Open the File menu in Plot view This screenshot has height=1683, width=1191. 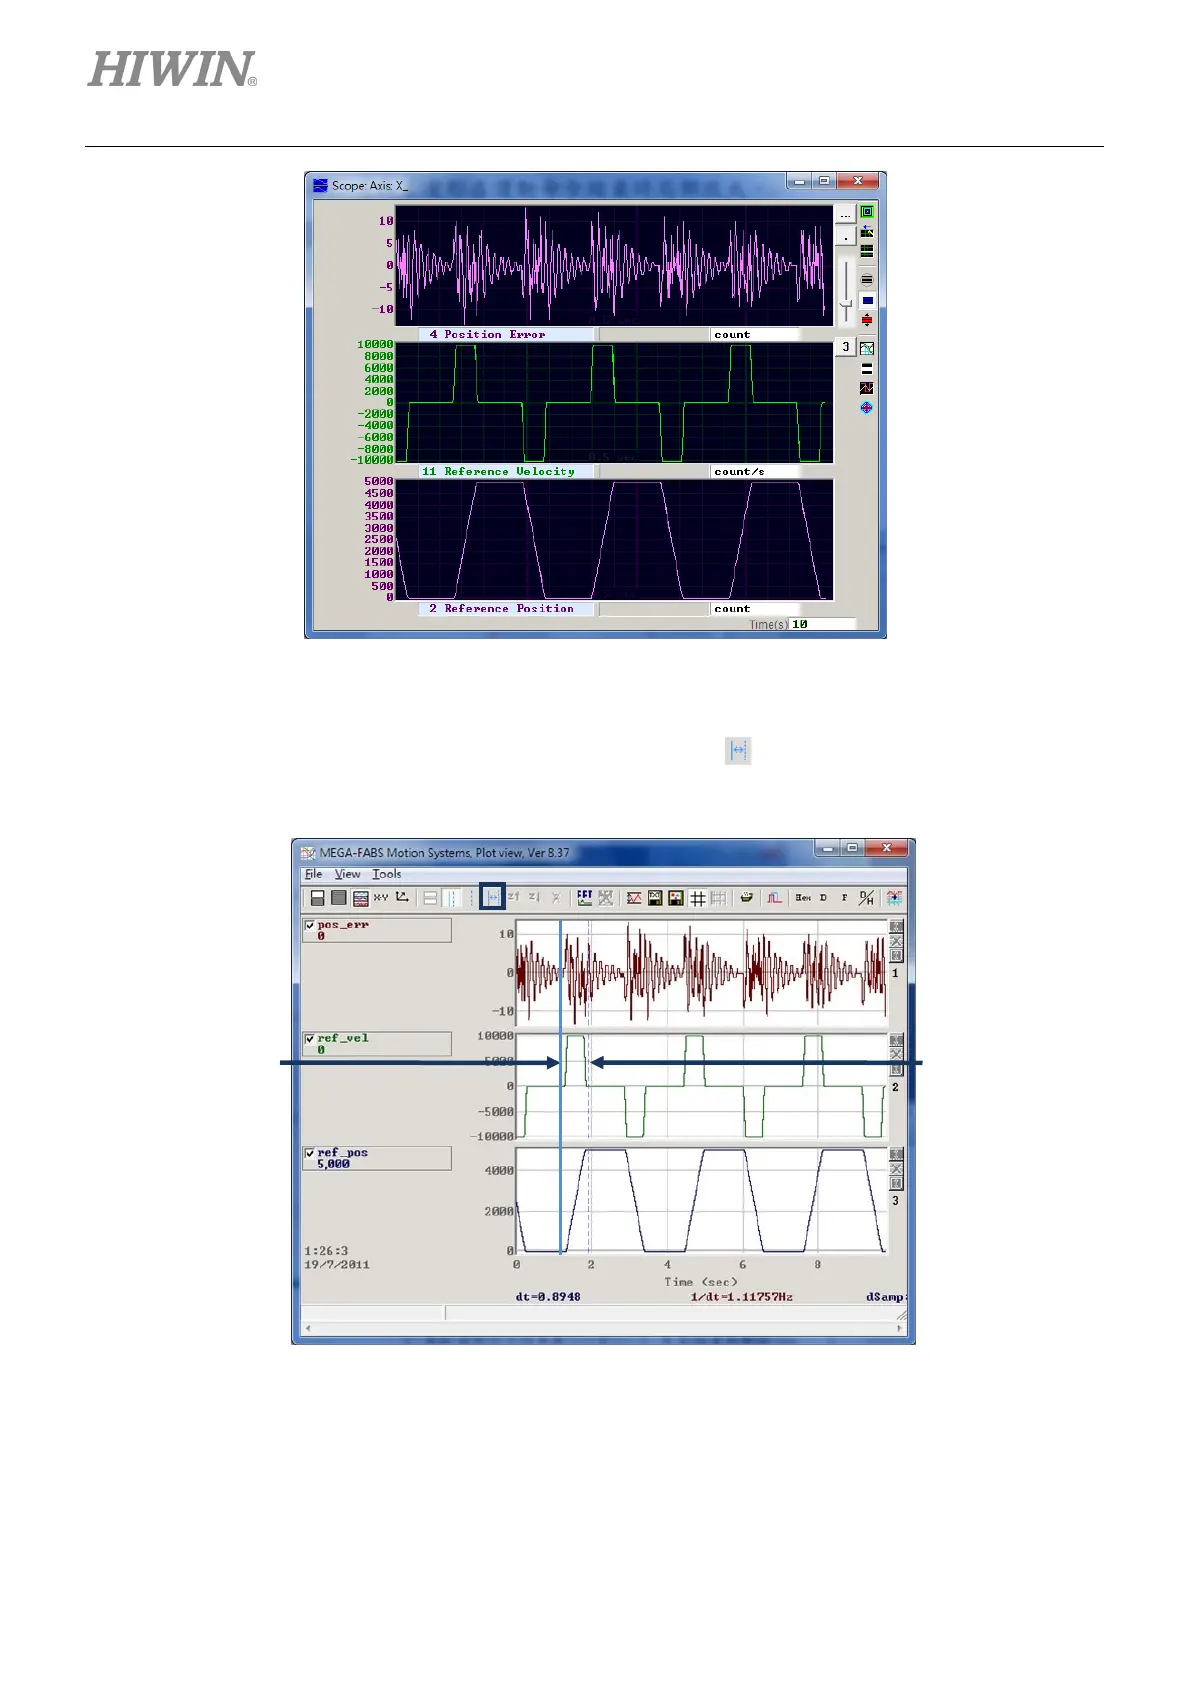[x=314, y=874]
